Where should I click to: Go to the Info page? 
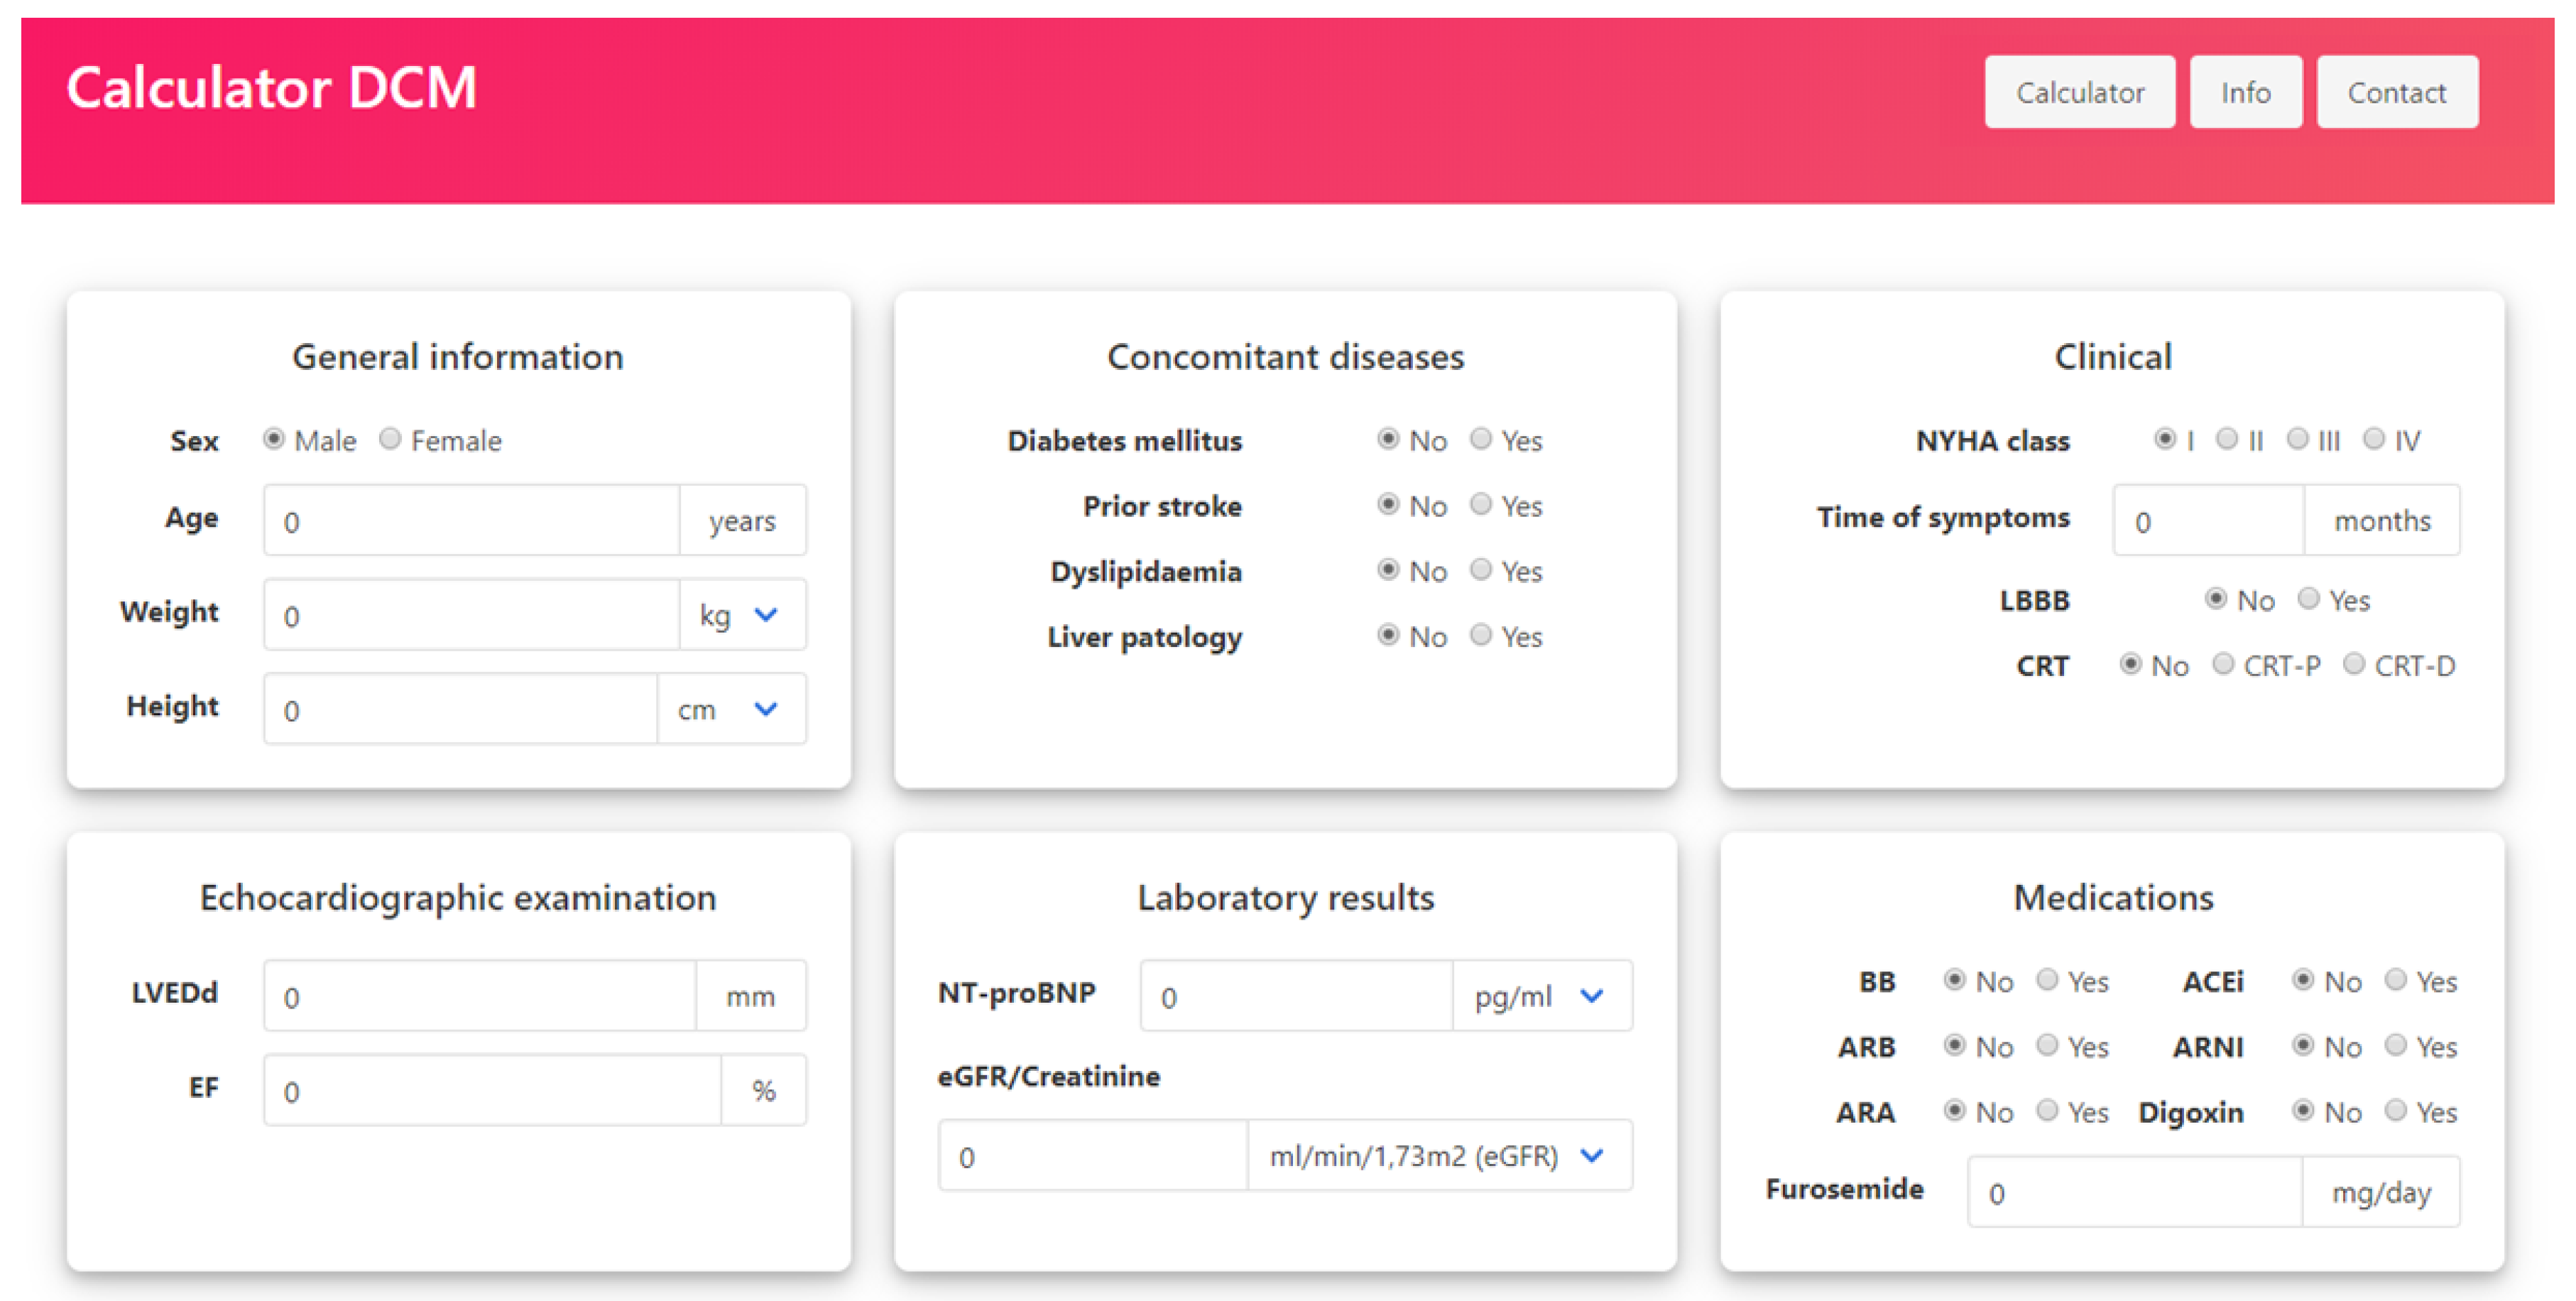click(2245, 92)
